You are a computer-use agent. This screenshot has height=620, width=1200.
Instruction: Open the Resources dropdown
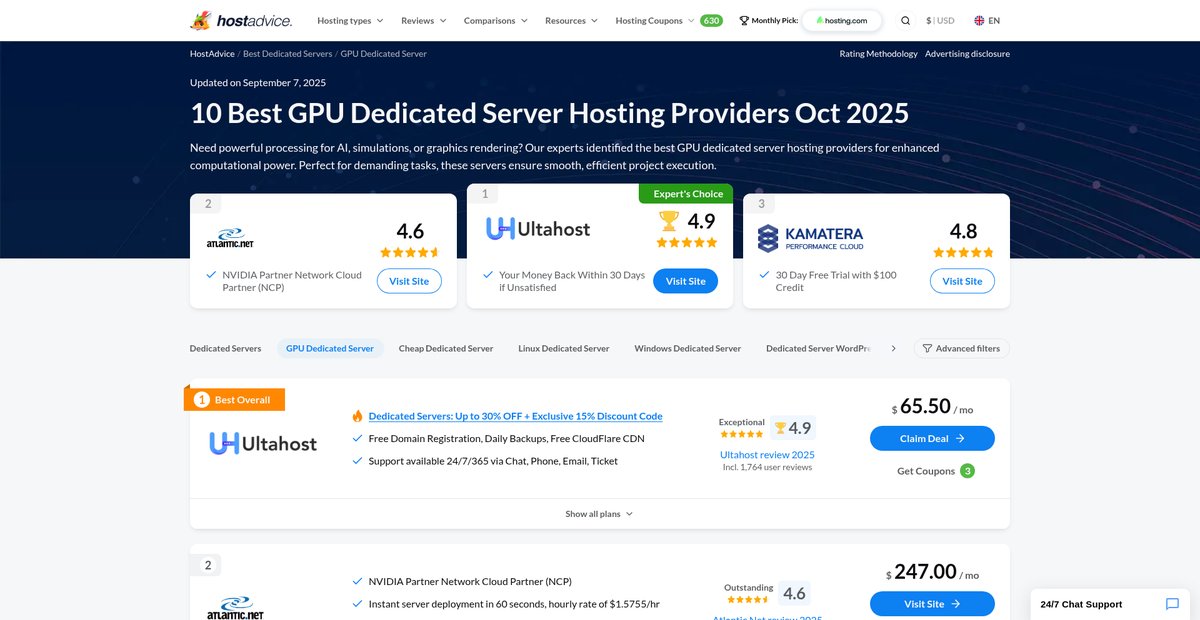pyautogui.click(x=571, y=20)
